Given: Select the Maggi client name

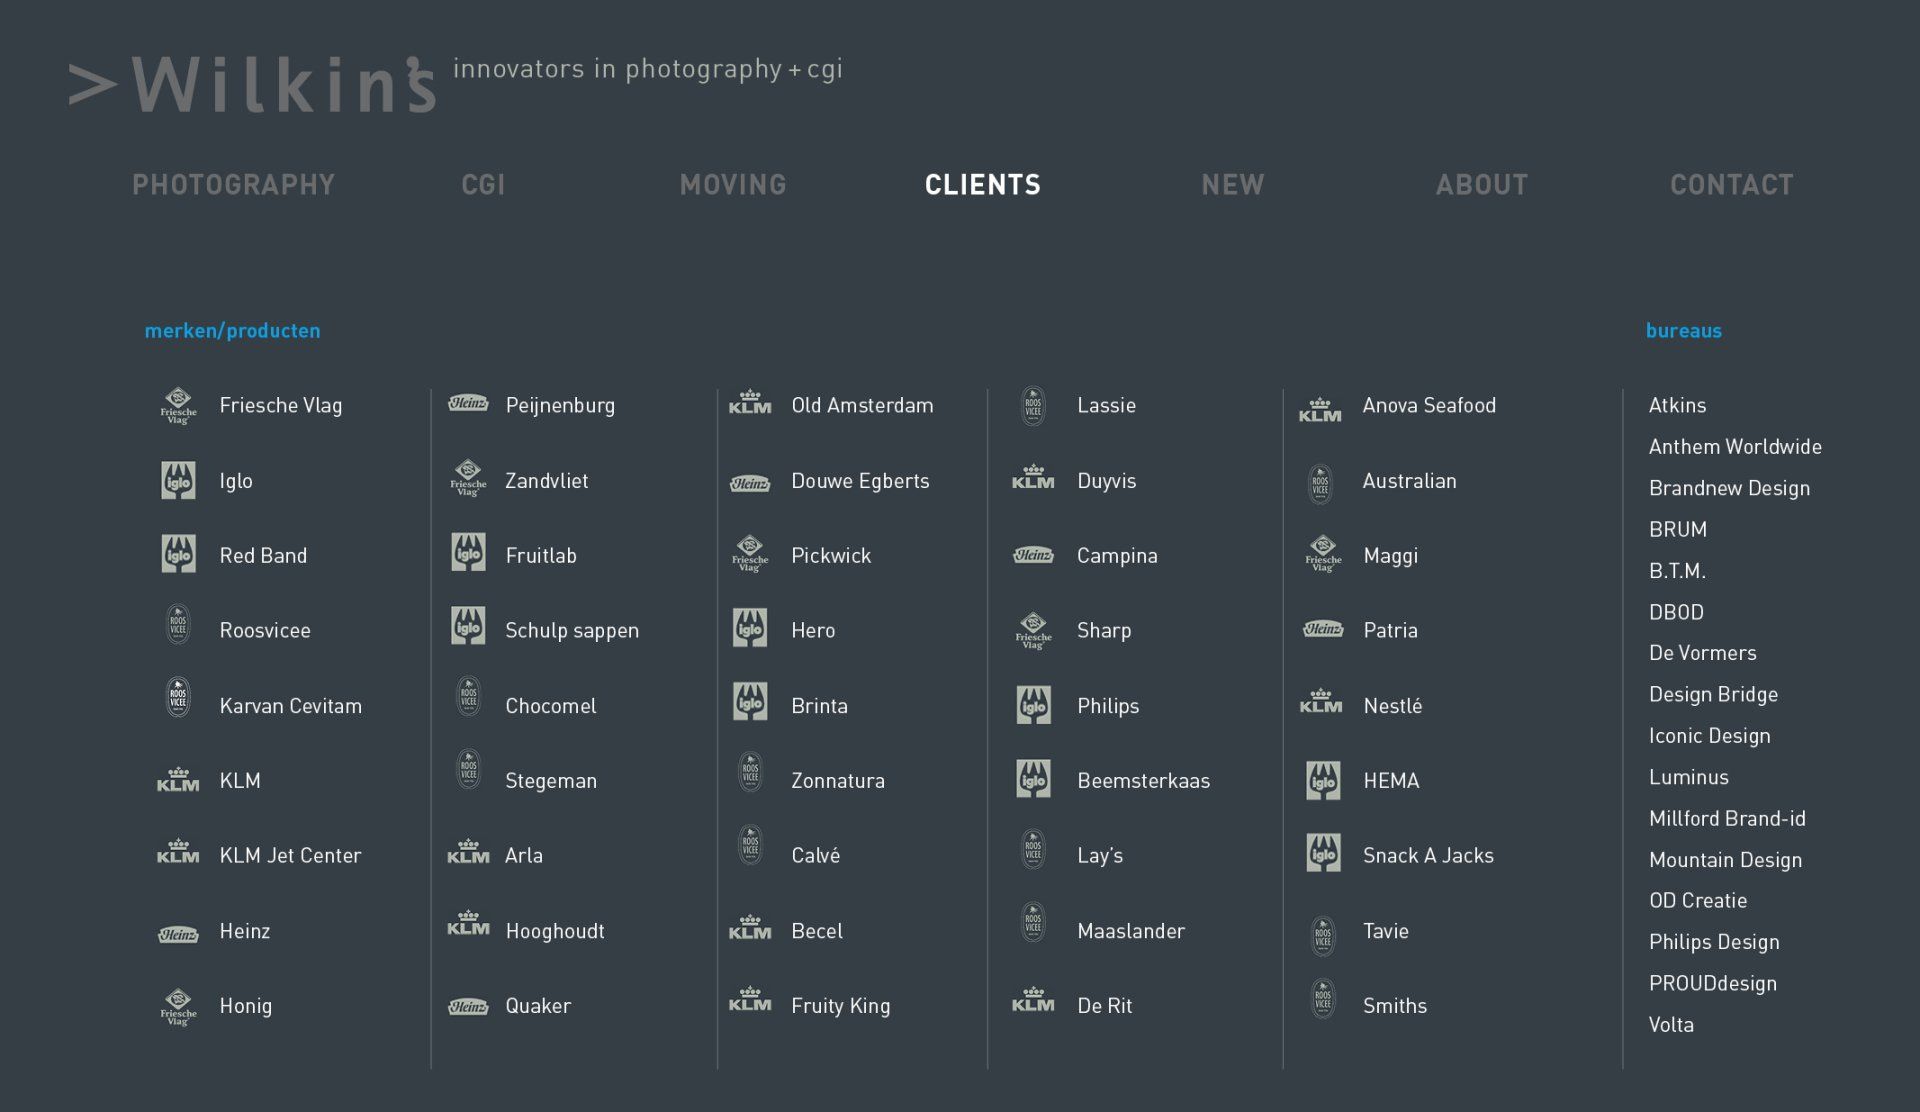Looking at the screenshot, I should click(x=1390, y=556).
